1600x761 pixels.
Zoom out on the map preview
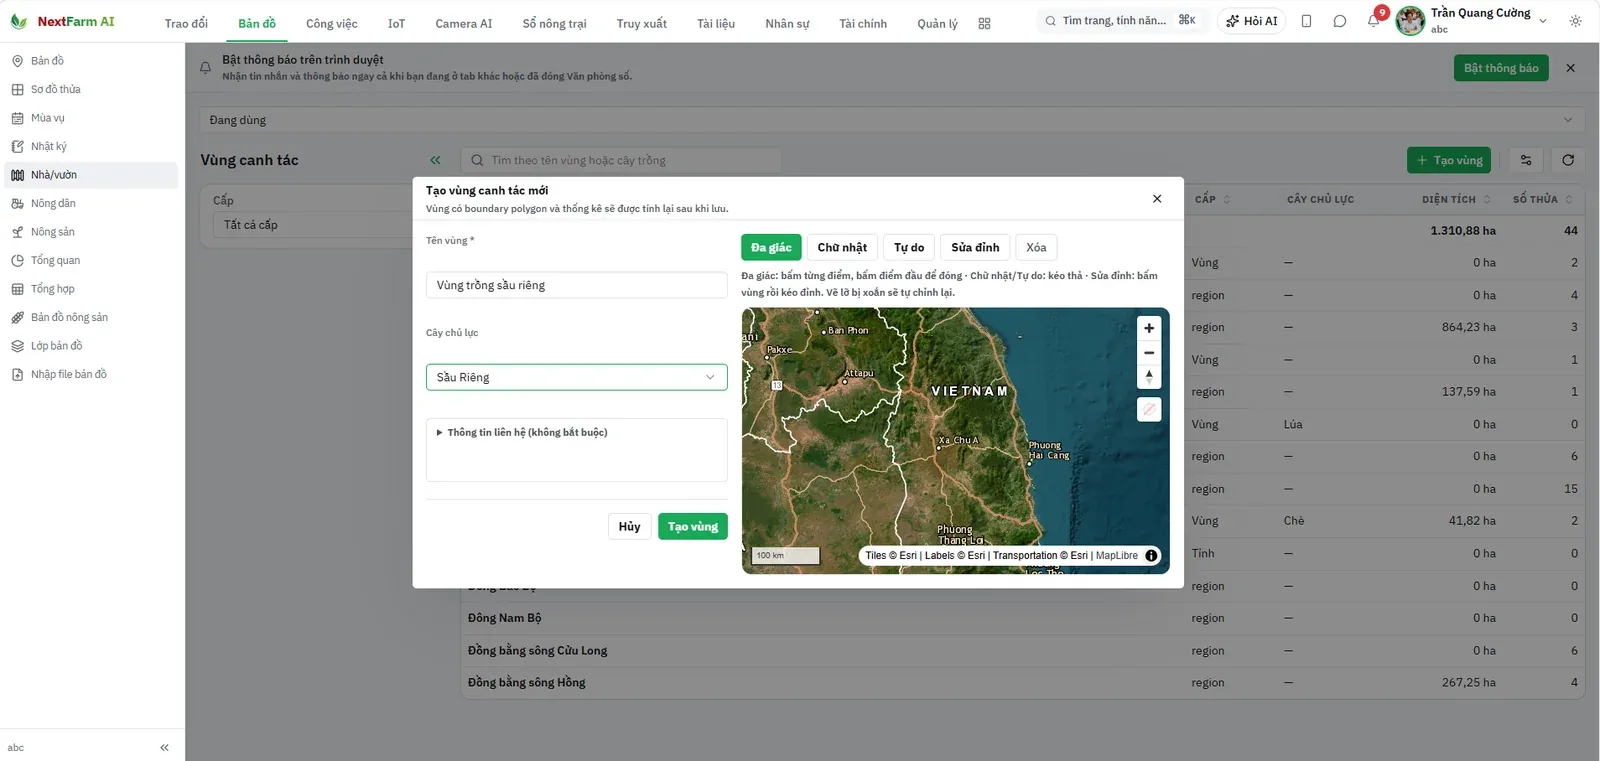[1149, 353]
